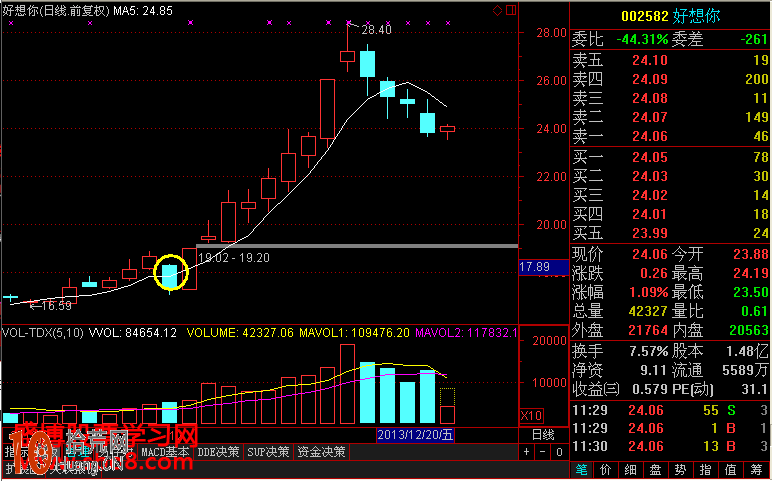The width and height of the screenshot is (772, 481).
Task: Click the 卖二 24.07 order row
Action: [670, 117]
